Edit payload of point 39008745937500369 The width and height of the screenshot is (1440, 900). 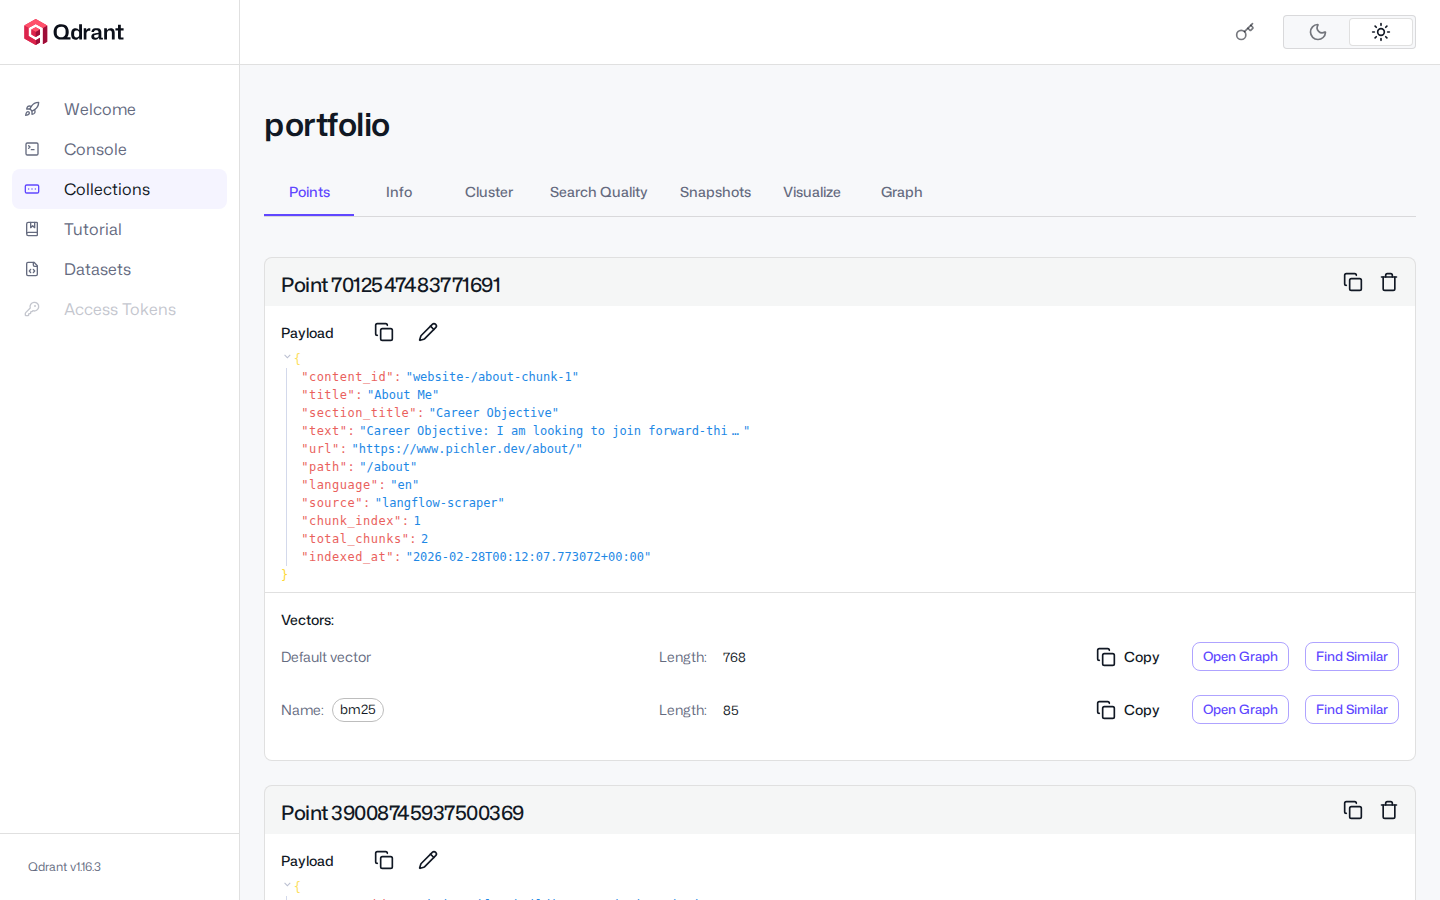coord(428,860)
